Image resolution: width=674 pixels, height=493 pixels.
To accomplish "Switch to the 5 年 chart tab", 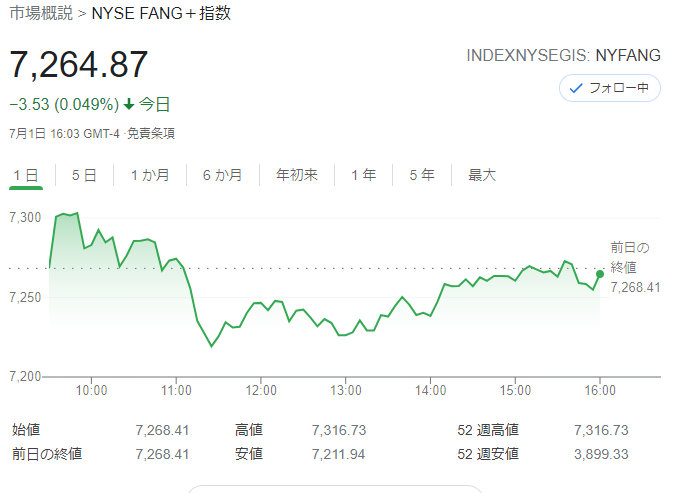I will point(422,175).
